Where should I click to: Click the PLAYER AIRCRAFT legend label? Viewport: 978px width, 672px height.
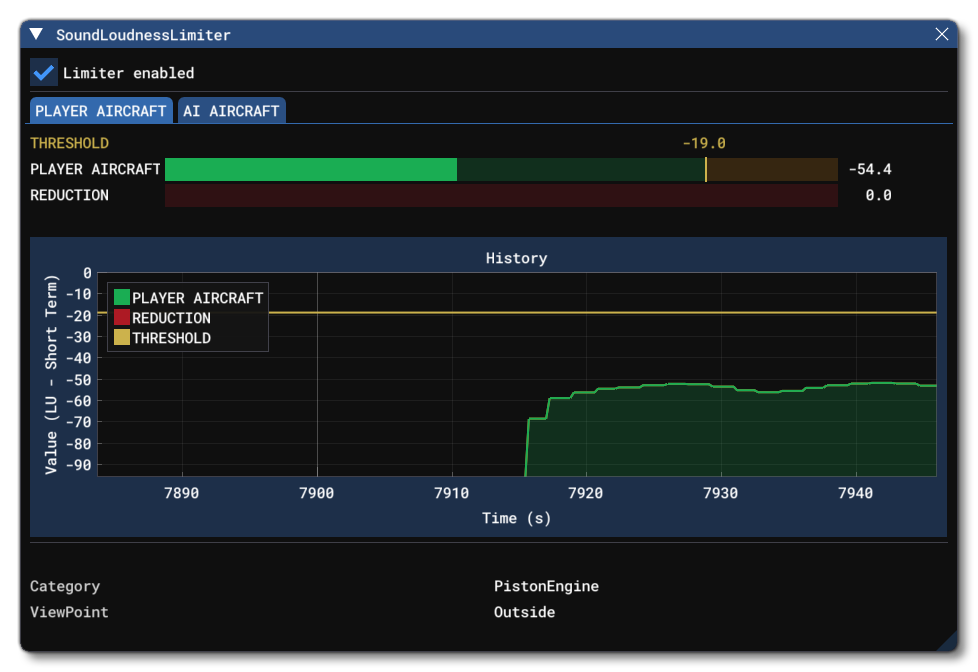(197, 298)
